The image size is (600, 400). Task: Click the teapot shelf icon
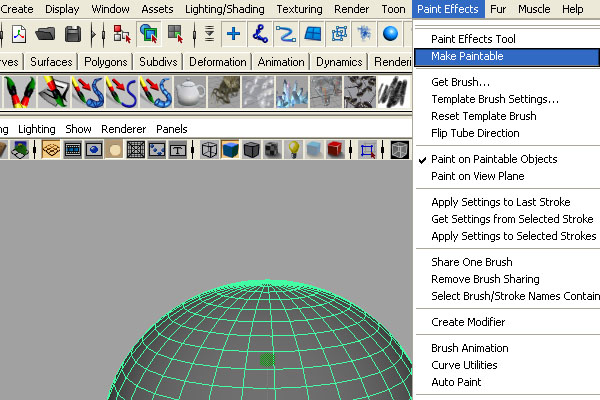190,92
